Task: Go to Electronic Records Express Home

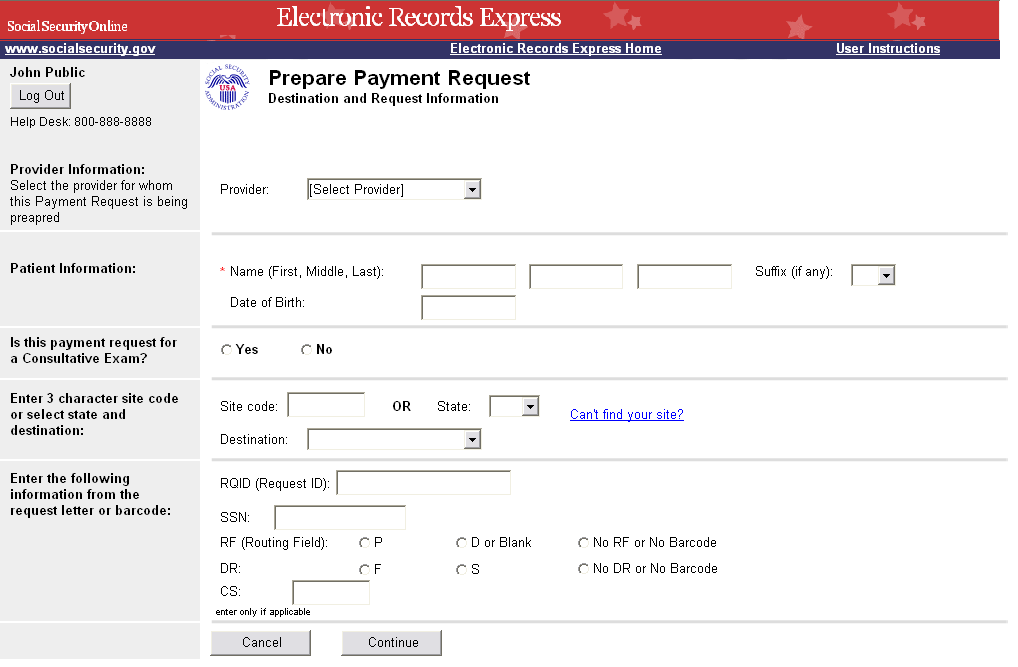Action: 556,49
